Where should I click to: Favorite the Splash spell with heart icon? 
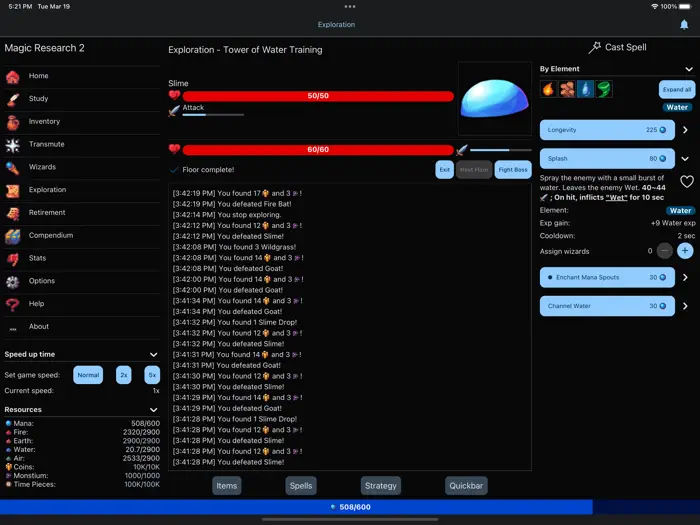687,181
